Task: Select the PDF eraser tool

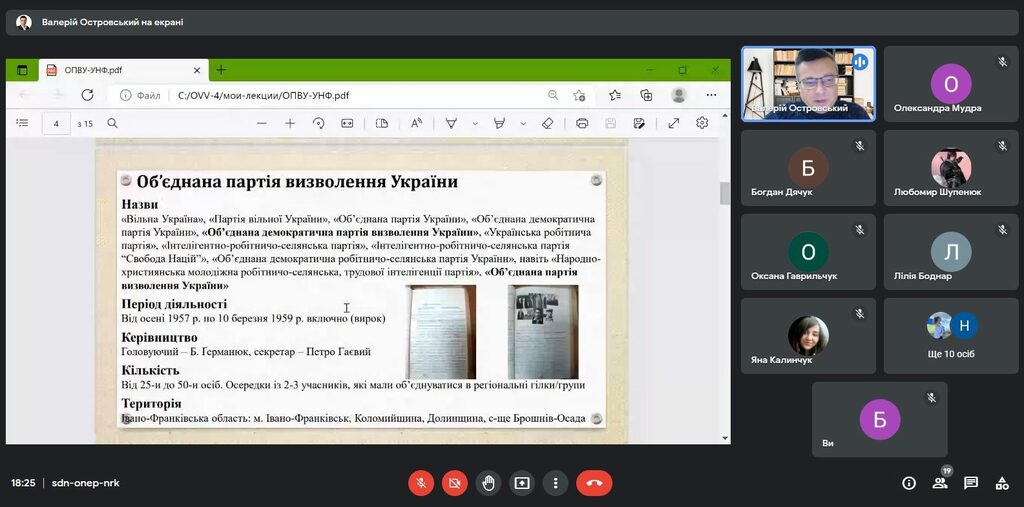Action: (547, 123)
